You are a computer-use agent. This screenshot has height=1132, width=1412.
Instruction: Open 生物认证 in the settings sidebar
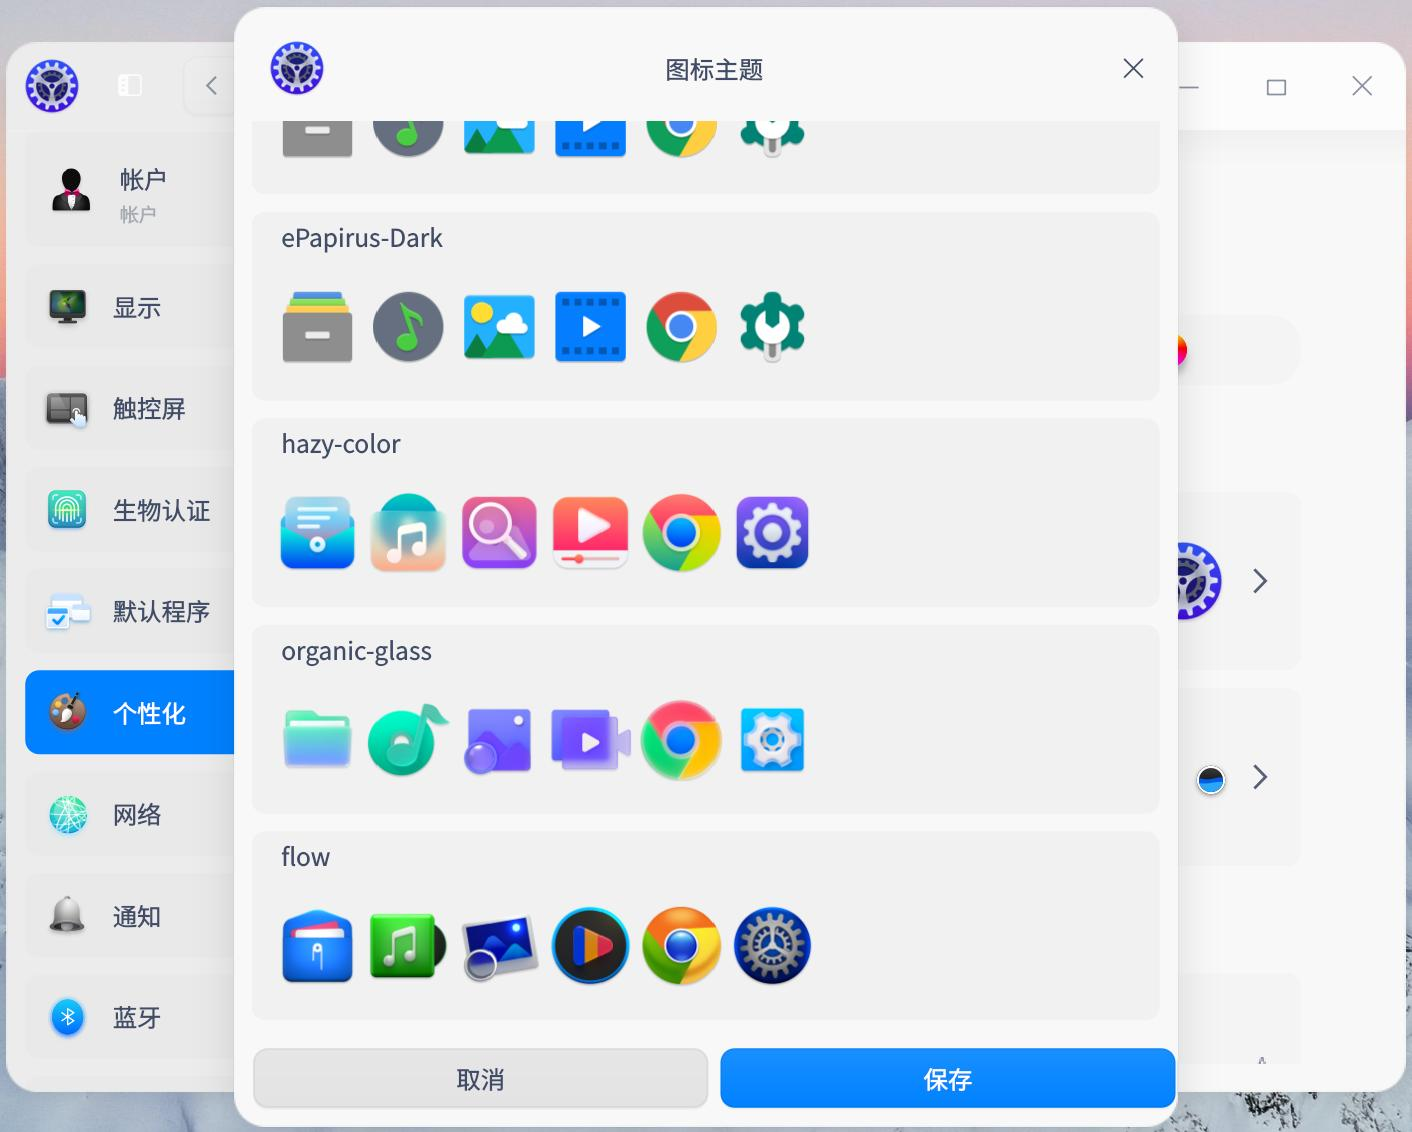130,510
